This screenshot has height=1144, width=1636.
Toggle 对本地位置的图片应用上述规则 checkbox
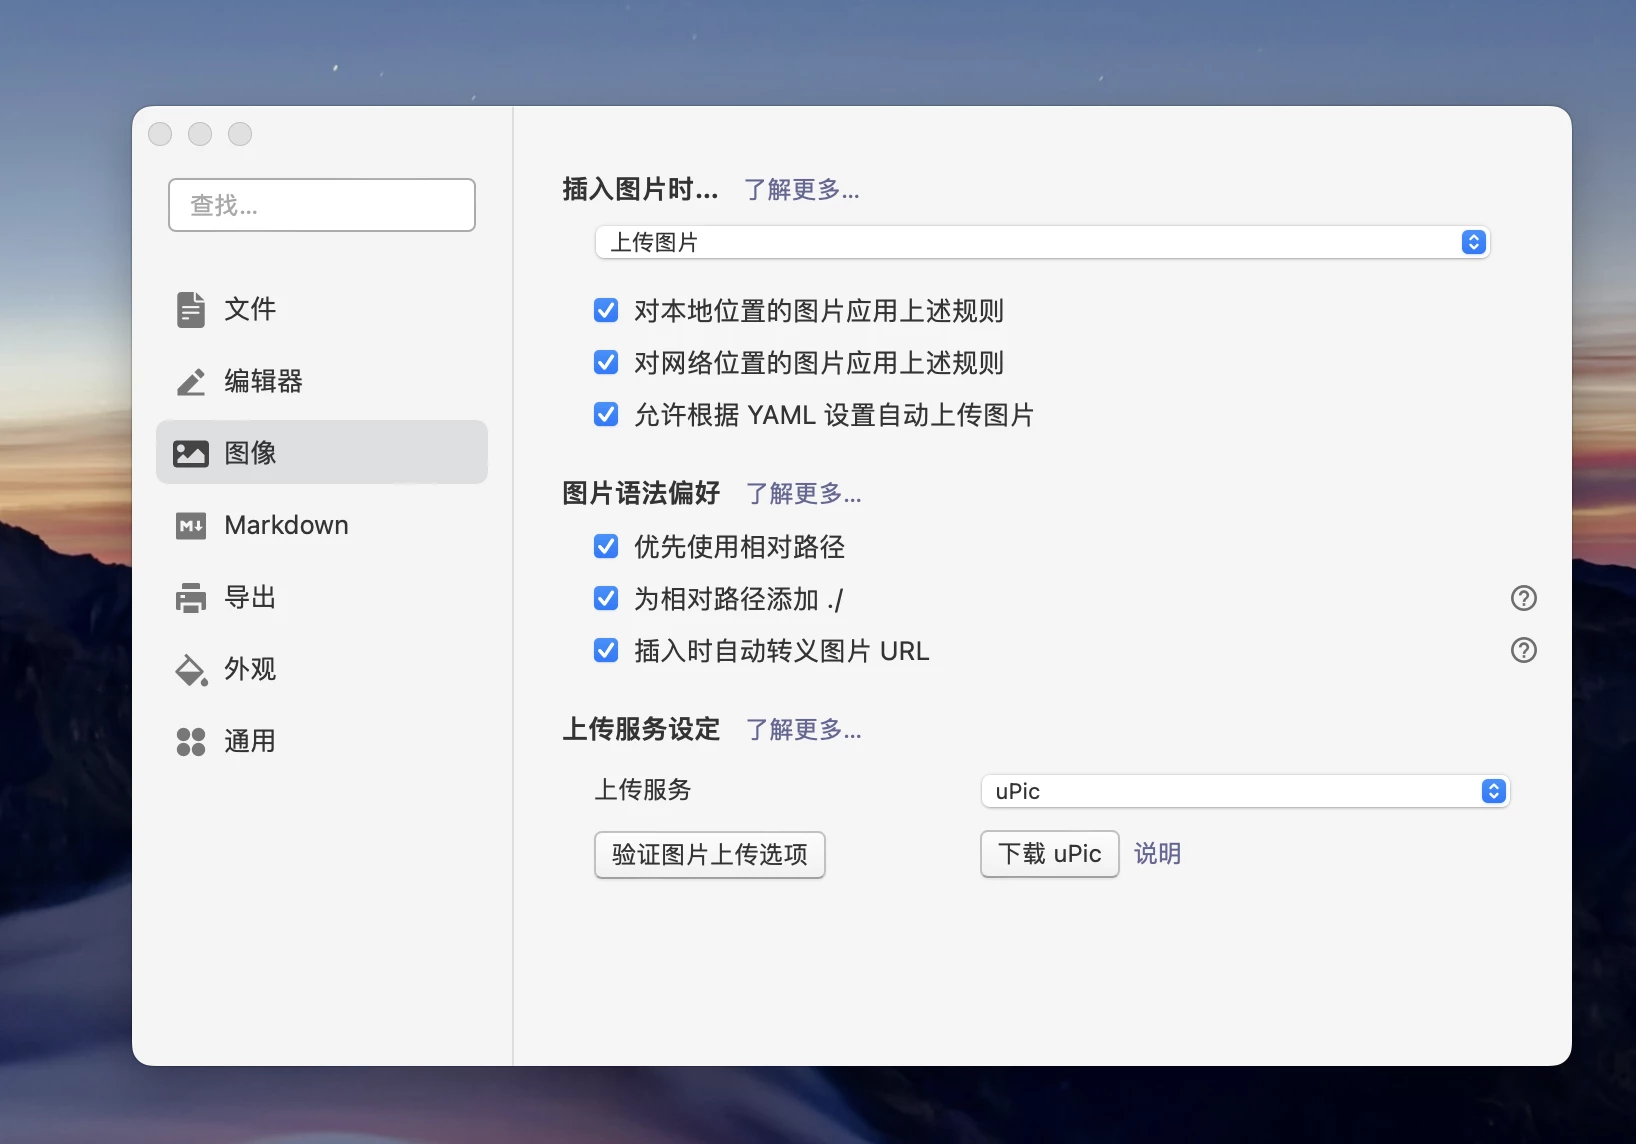click(606, 311)
